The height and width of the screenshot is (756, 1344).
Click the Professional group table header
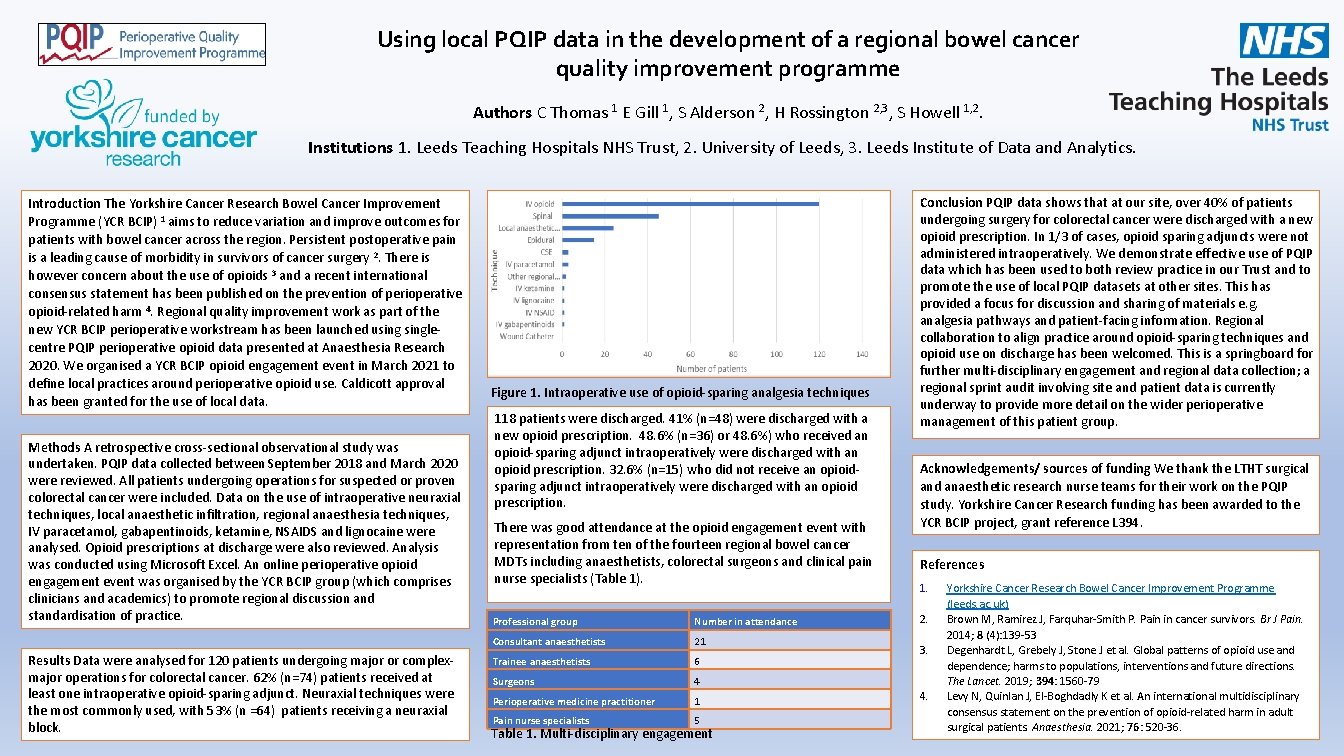tap(536, 620)
